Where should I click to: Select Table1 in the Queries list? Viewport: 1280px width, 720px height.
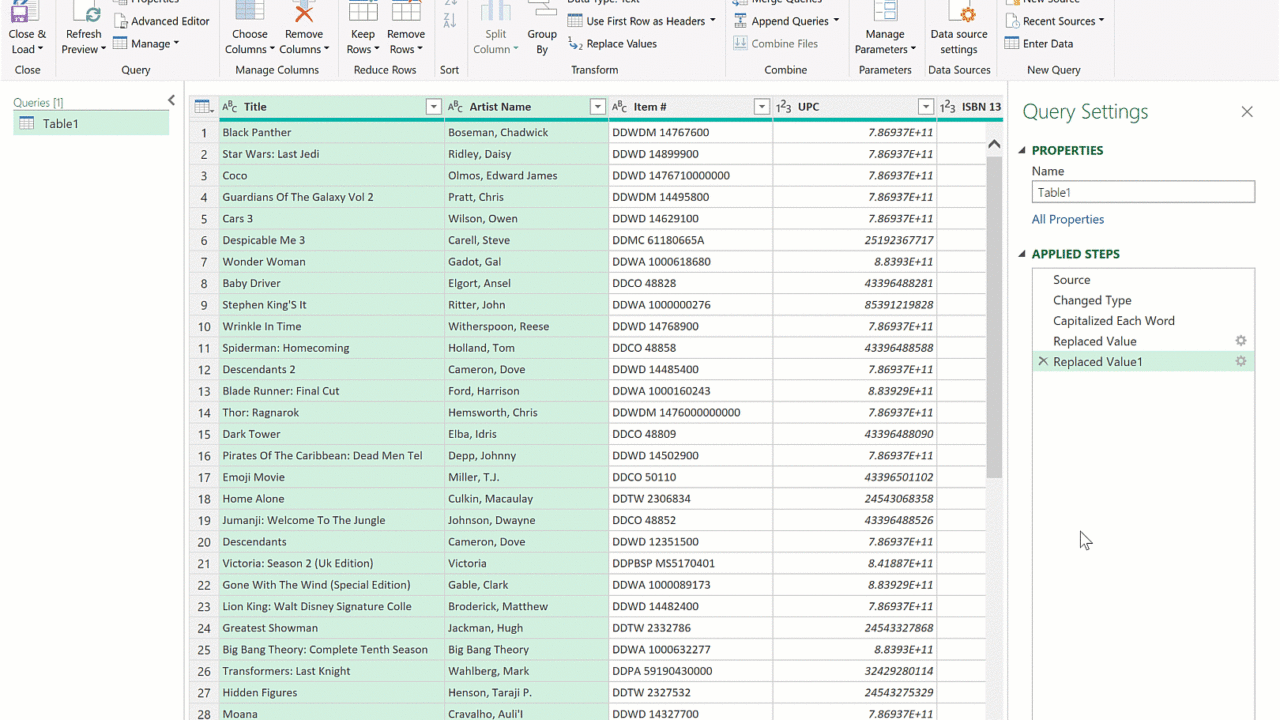pos(91,124)
